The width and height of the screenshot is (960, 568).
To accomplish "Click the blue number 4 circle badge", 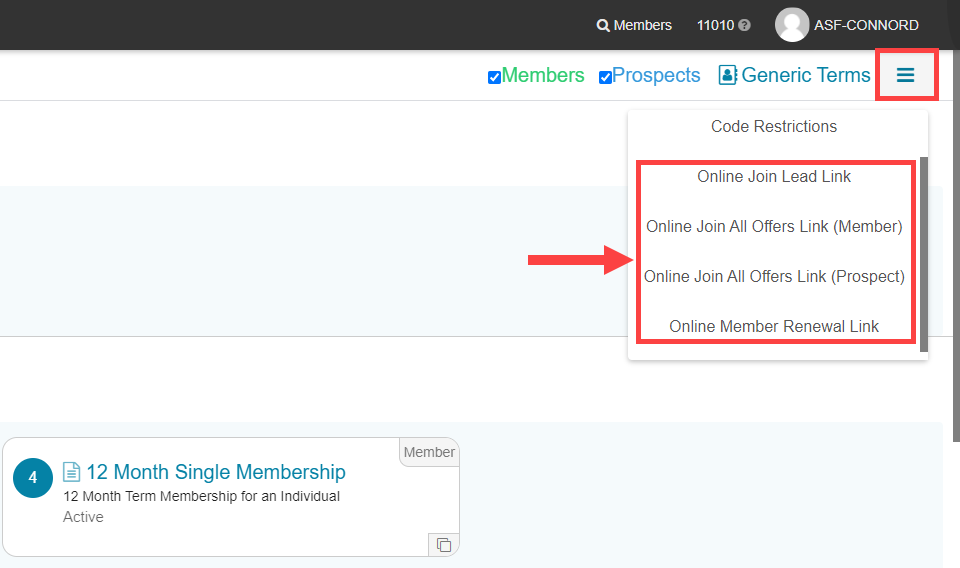I will tap(33, 478).
